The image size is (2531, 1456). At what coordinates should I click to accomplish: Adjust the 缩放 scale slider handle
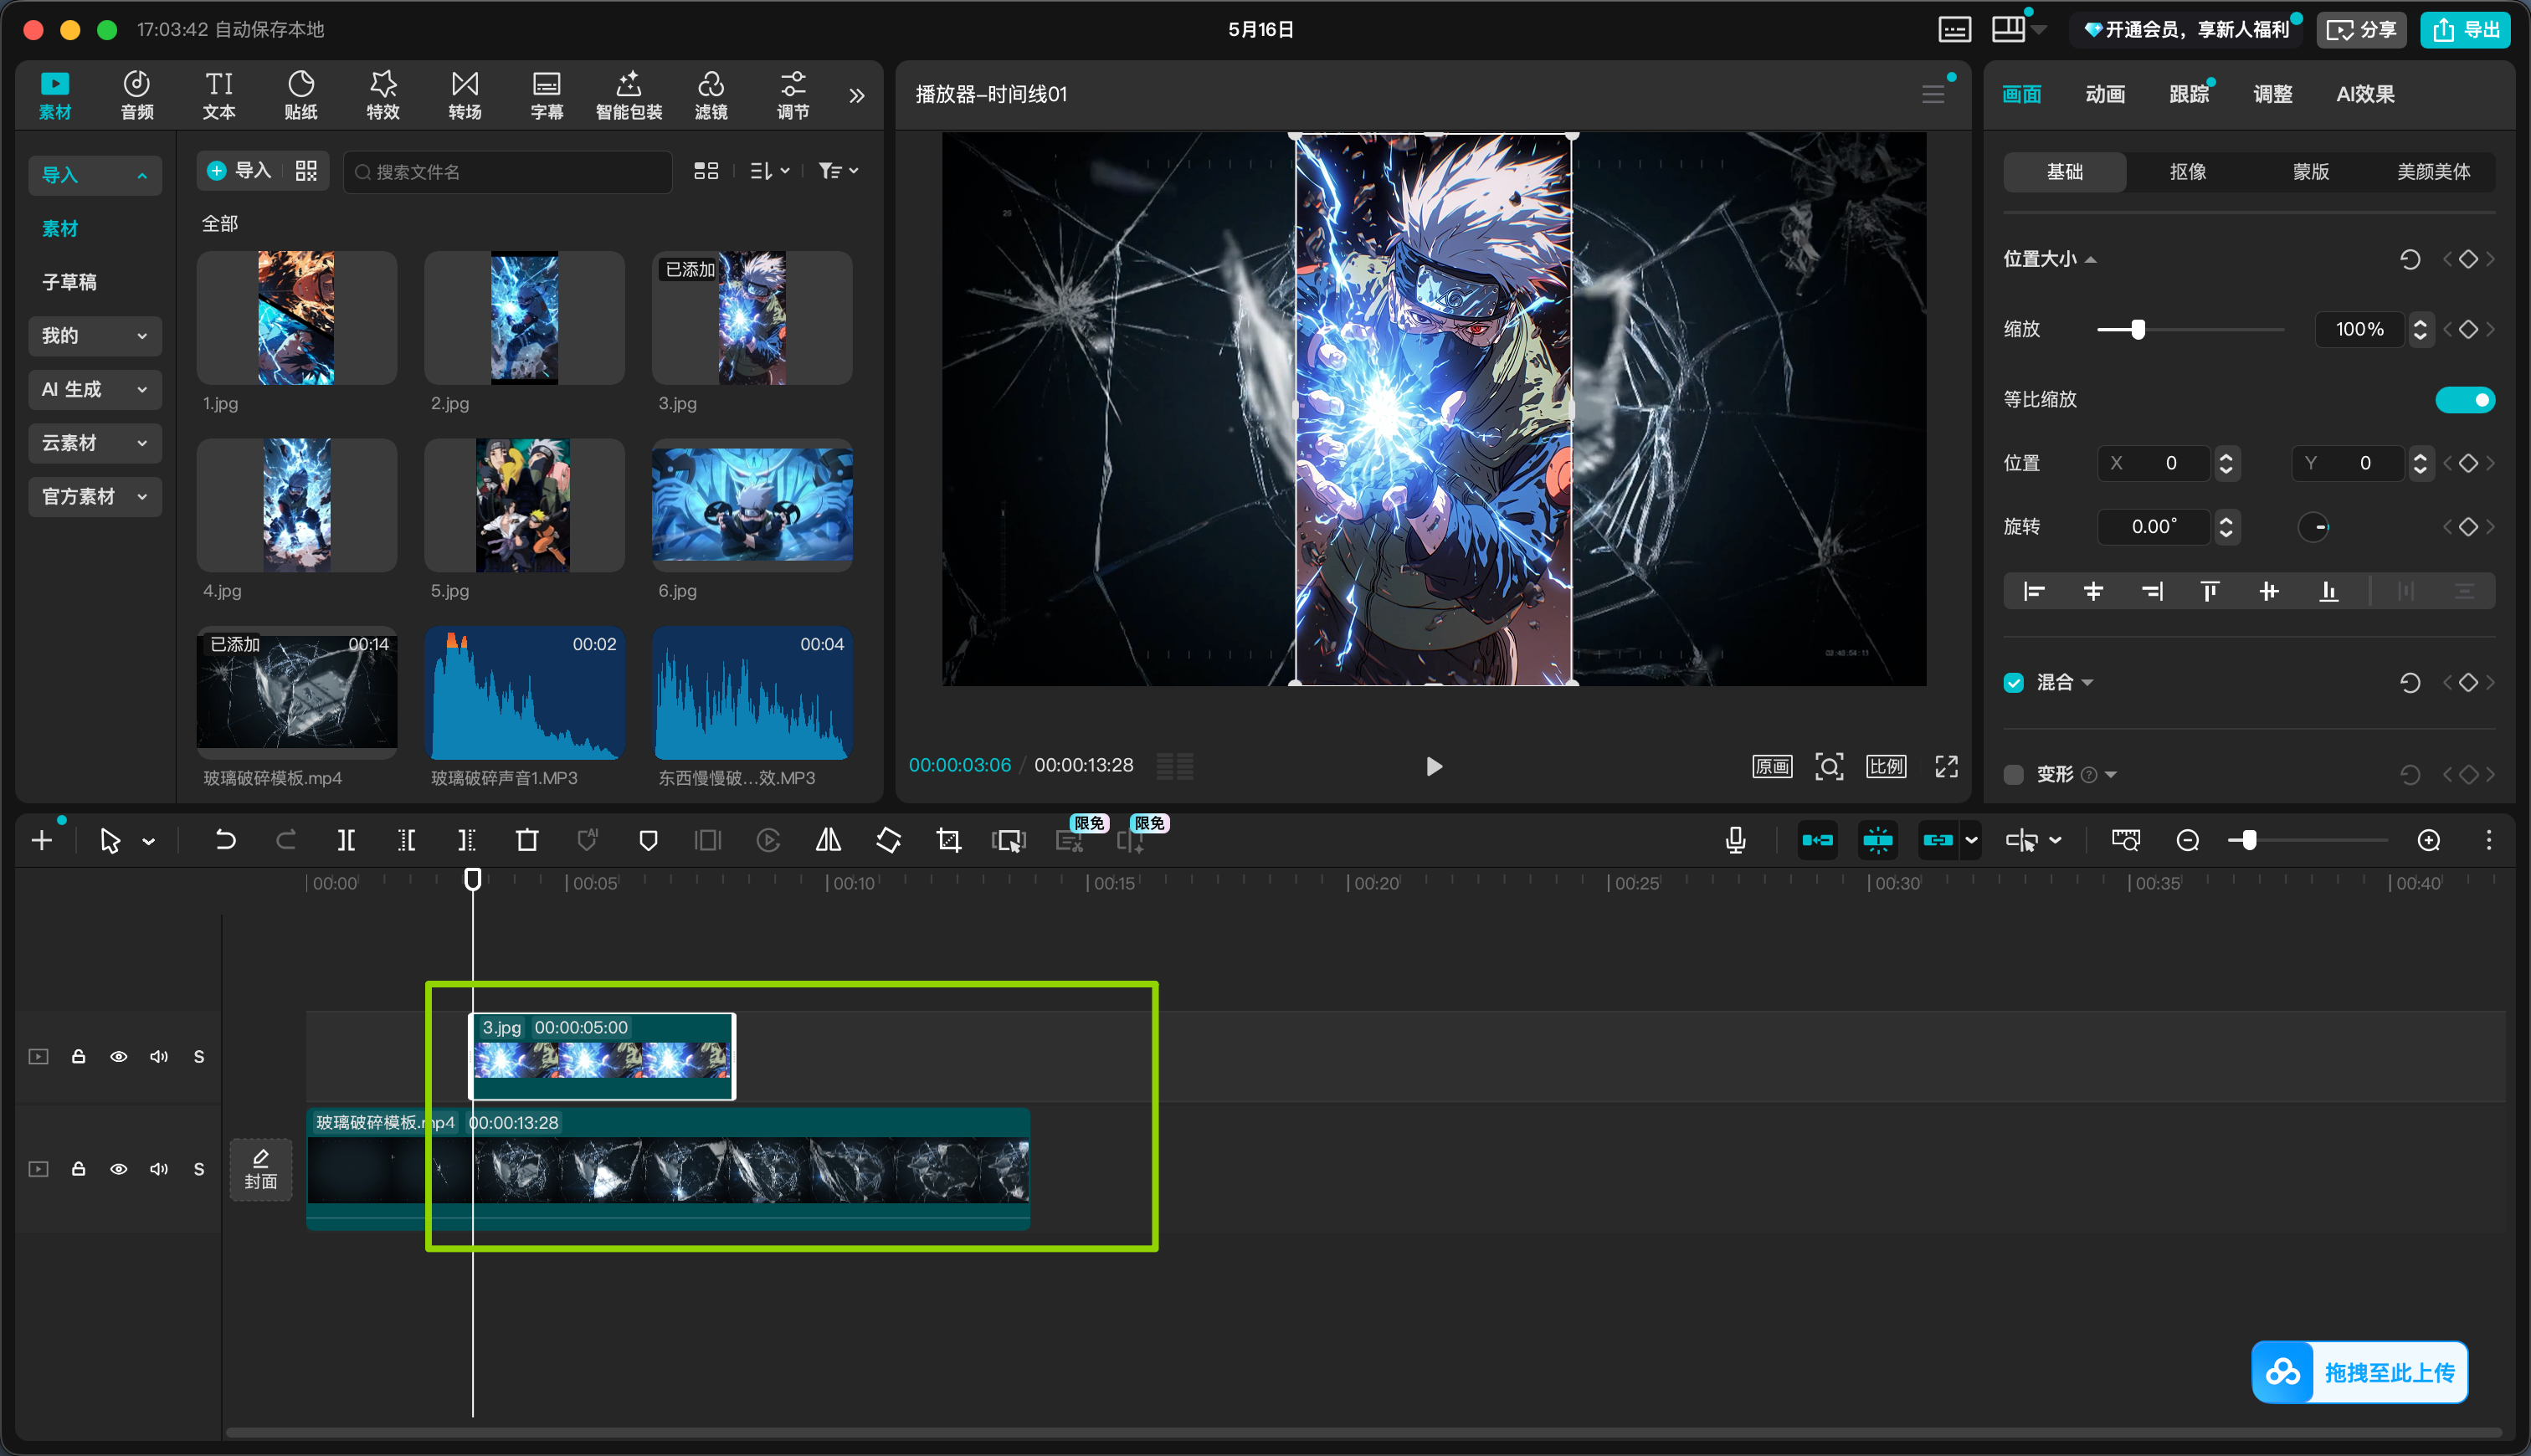(x=2138, y=329)
